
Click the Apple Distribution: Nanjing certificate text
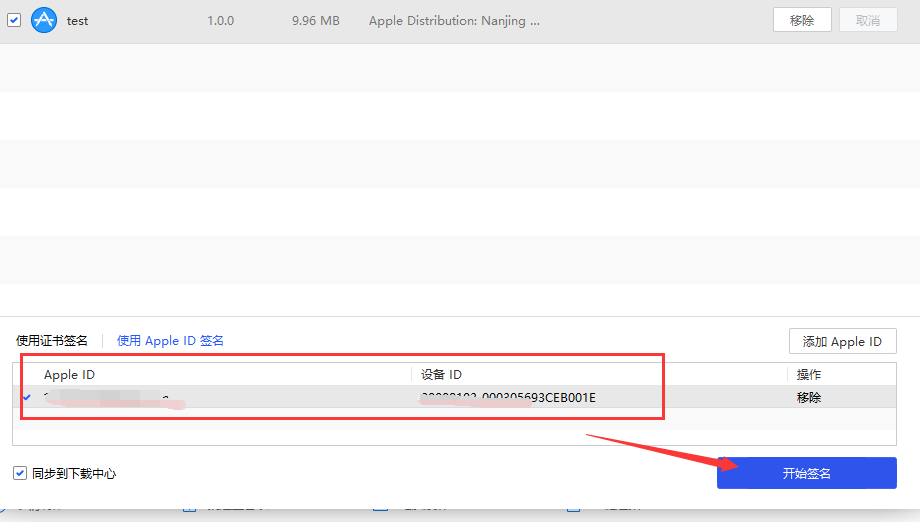coord(454,21)
